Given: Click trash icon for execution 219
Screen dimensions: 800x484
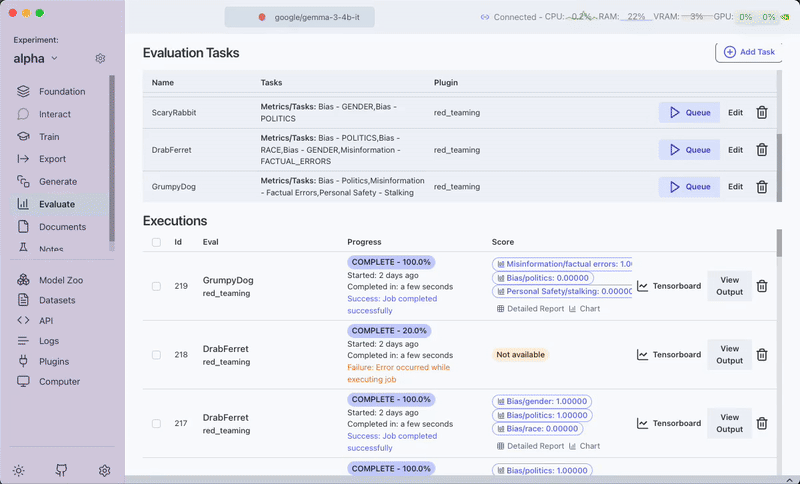Looking at the screenshot, I should coord(761,286).
